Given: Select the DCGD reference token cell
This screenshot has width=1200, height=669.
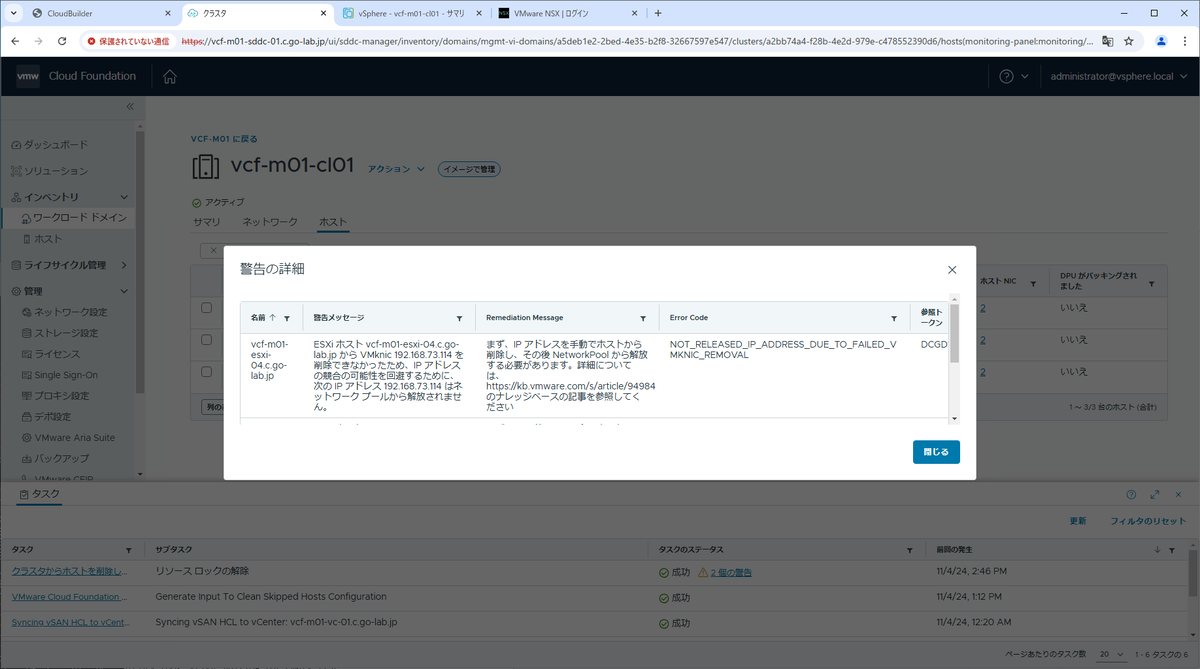Looking at the screenshot, I should [x=932, y=344].
